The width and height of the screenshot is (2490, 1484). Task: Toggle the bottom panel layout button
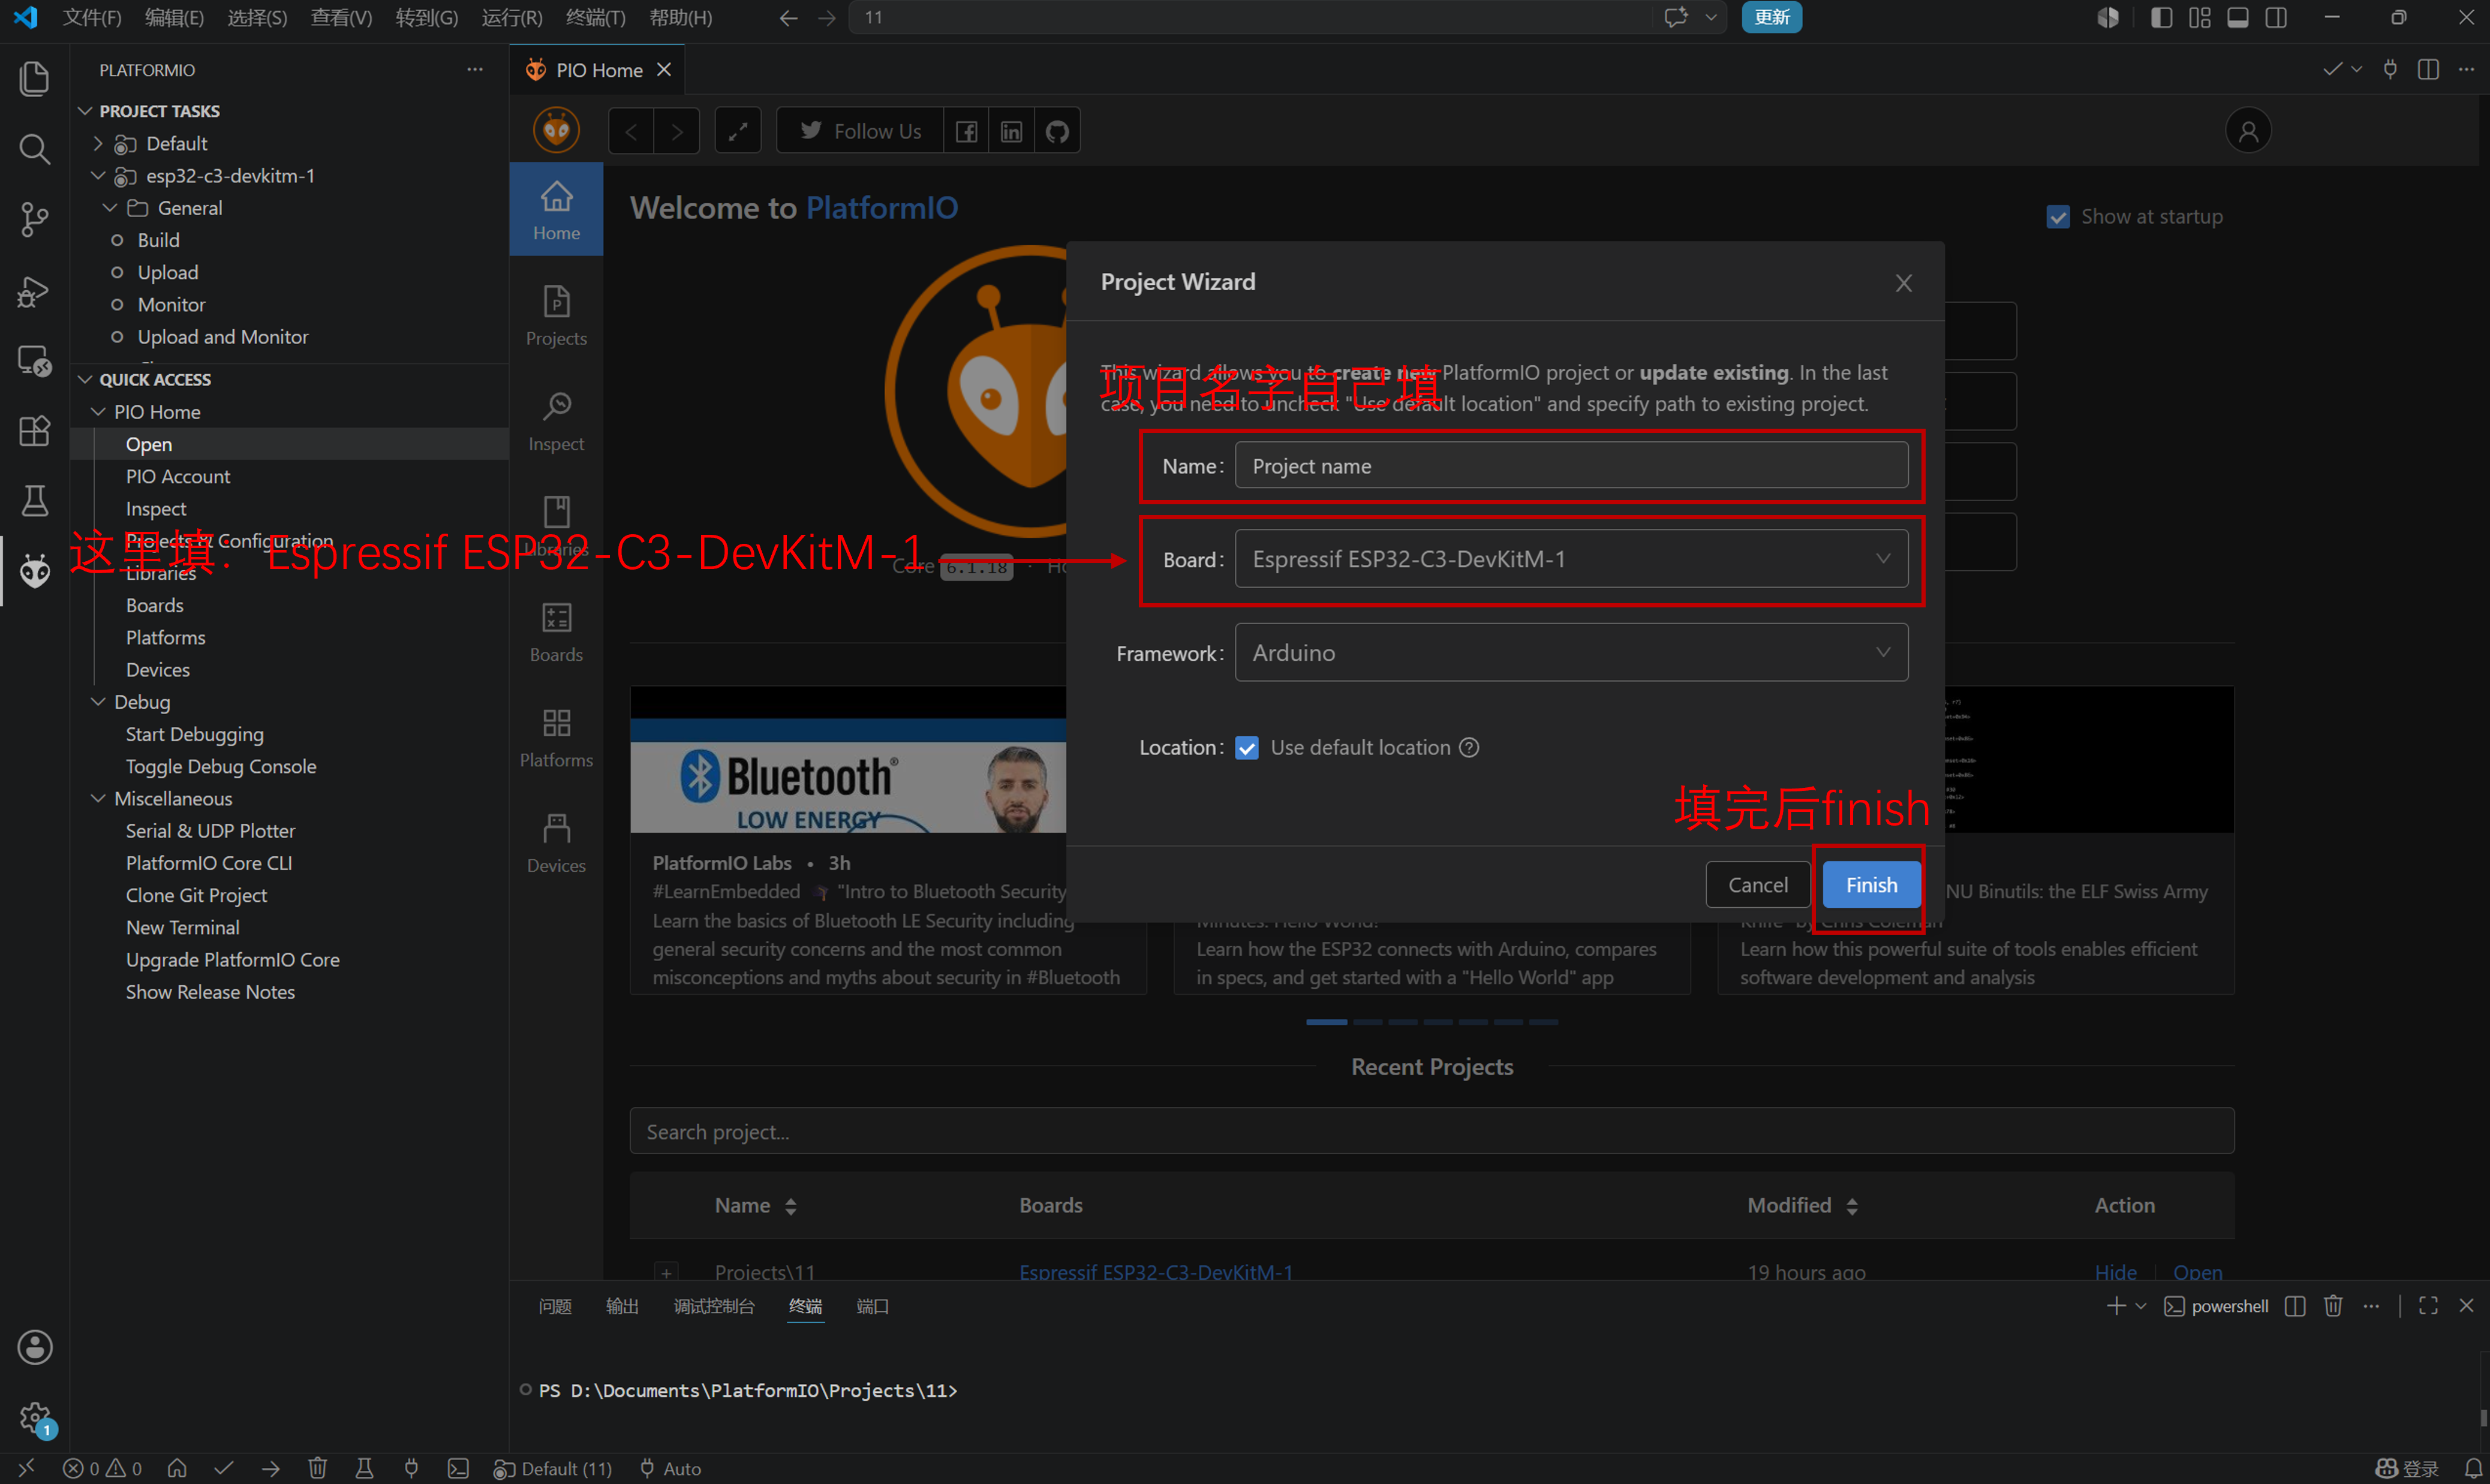(x=2238, y=17)
